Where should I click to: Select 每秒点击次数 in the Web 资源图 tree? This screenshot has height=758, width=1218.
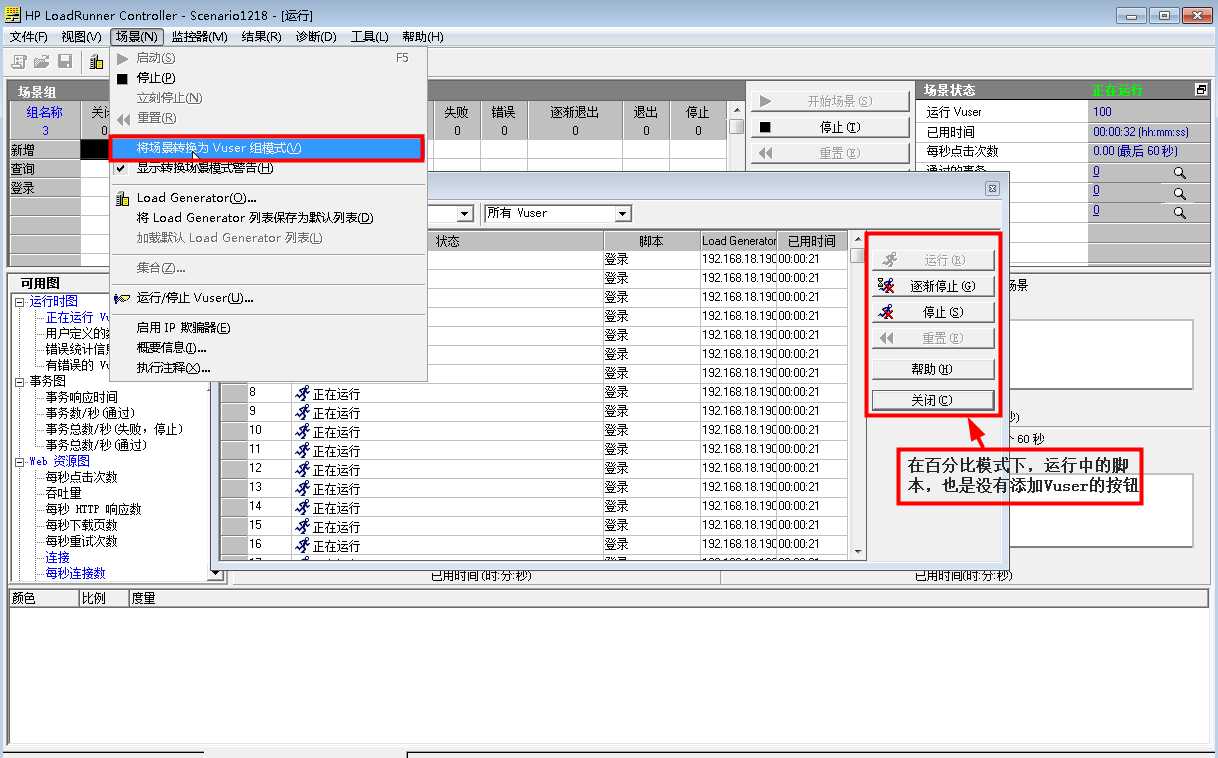tap(81, 477)
